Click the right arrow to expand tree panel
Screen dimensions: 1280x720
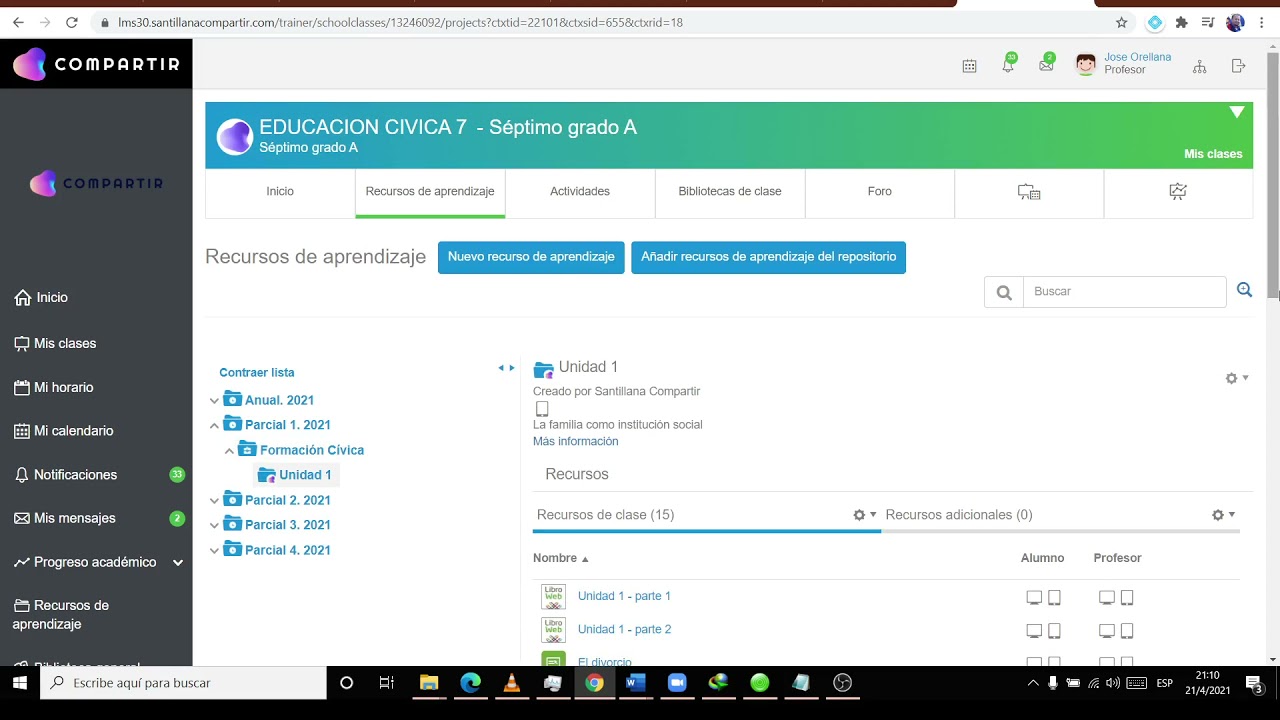tap(512, 368)
